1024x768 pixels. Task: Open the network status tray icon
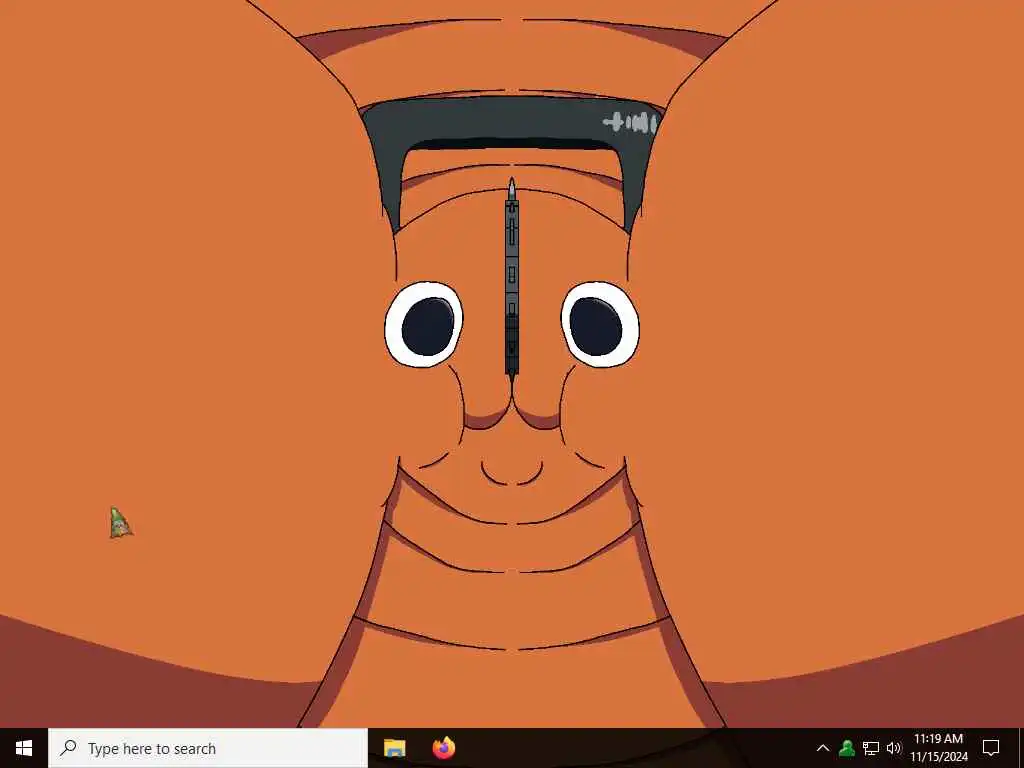pyautogui.click(x=871, y=748)
